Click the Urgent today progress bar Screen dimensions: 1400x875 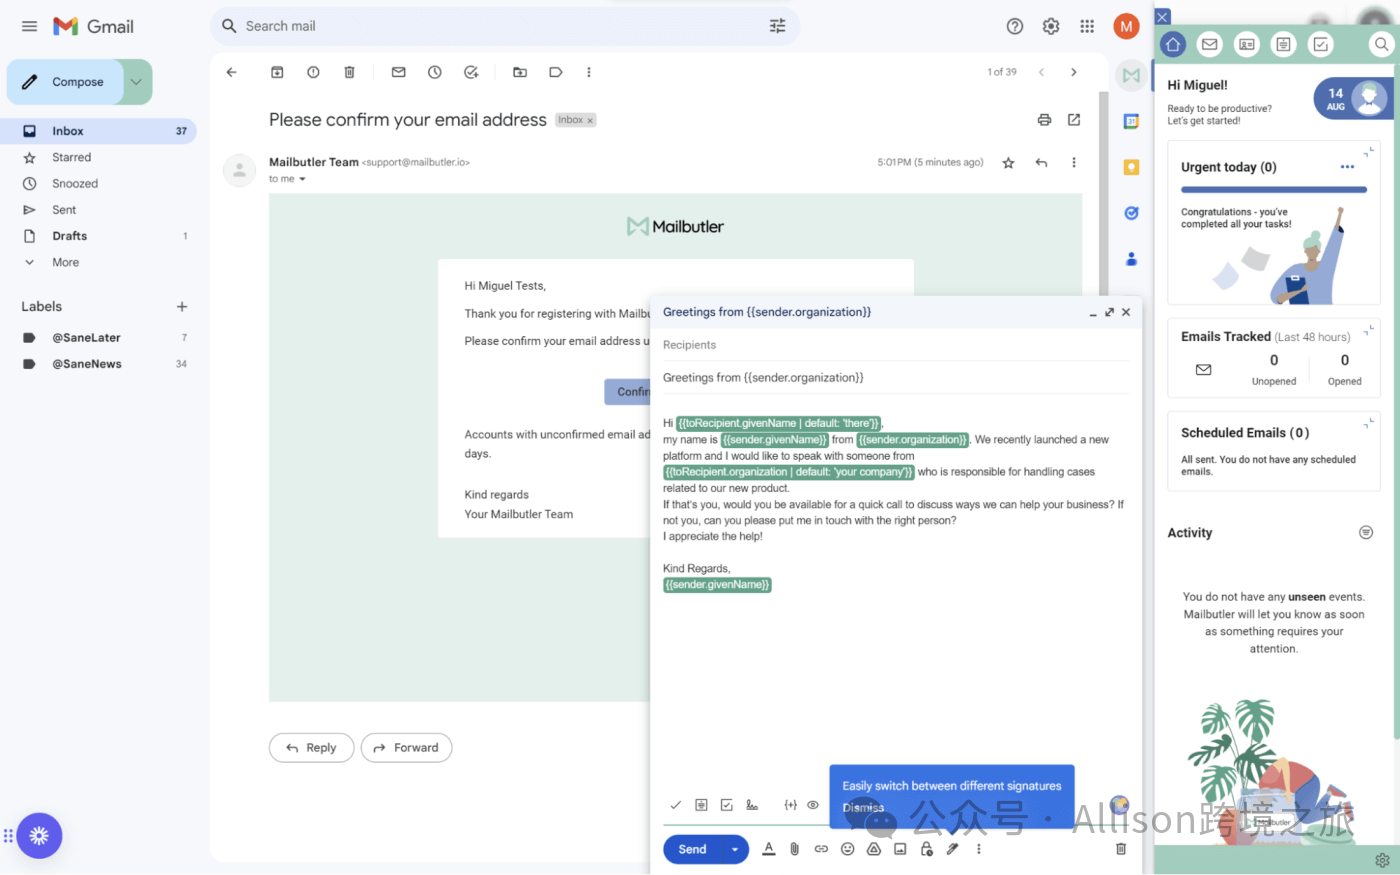(x=1273, y=189)
